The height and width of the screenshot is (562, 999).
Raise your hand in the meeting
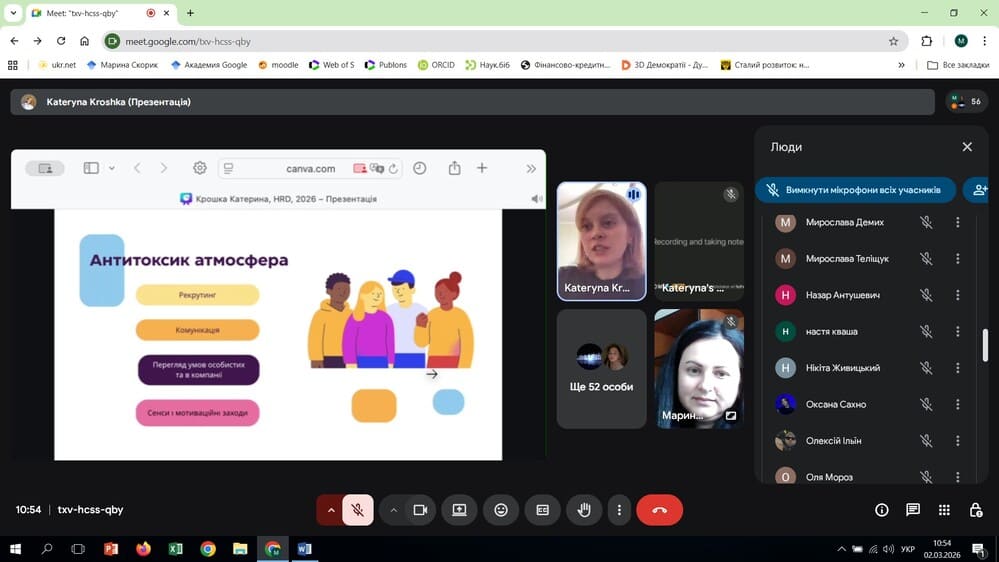(x=584, y=510)
